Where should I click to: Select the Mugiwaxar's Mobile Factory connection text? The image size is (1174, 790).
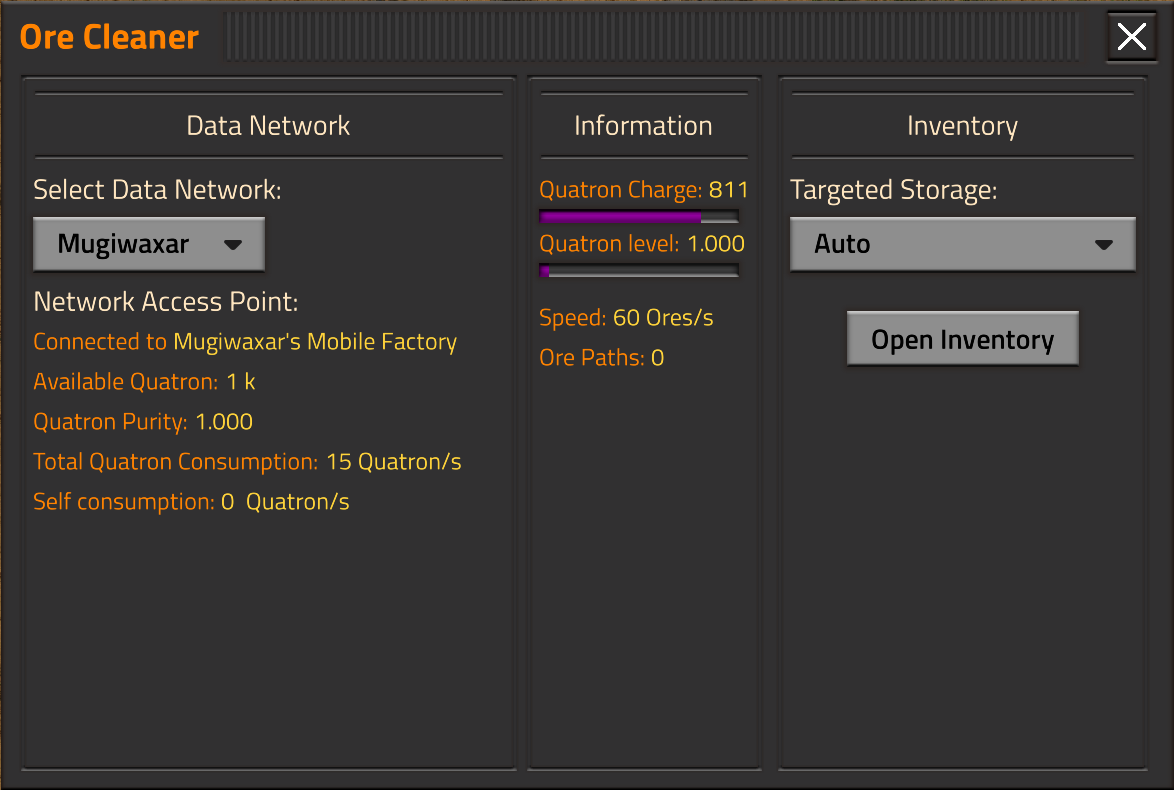click(315, 342)
